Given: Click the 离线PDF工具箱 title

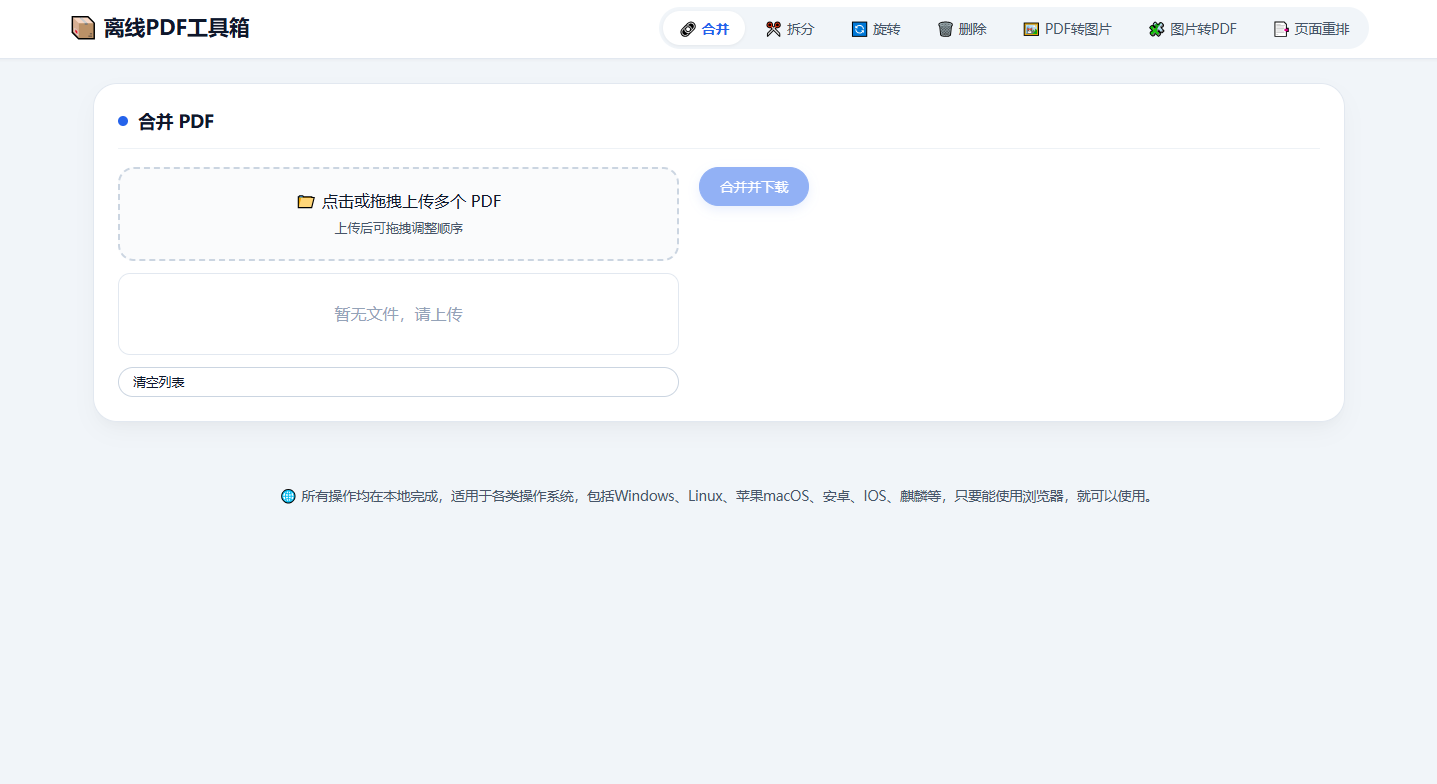Looking at the screenshot, I should [176, 28].
